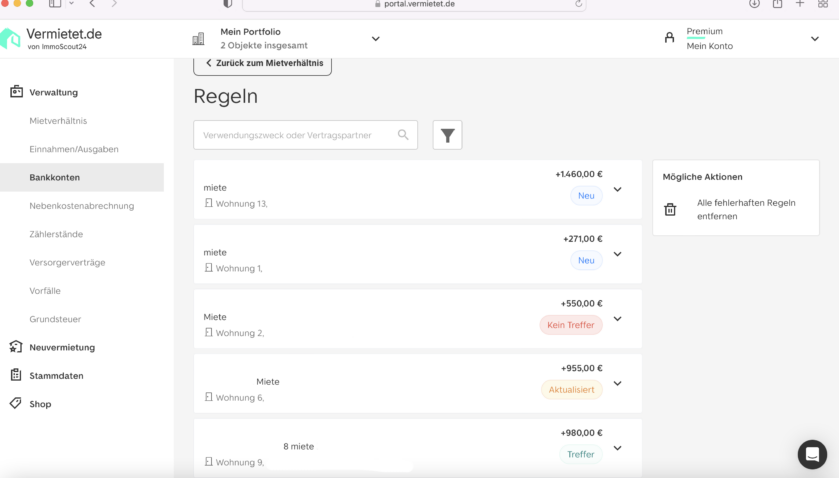Expand the Wohnung 13 rule row
839x478 pixels.
pyautogui.click(x=617, y=189)
